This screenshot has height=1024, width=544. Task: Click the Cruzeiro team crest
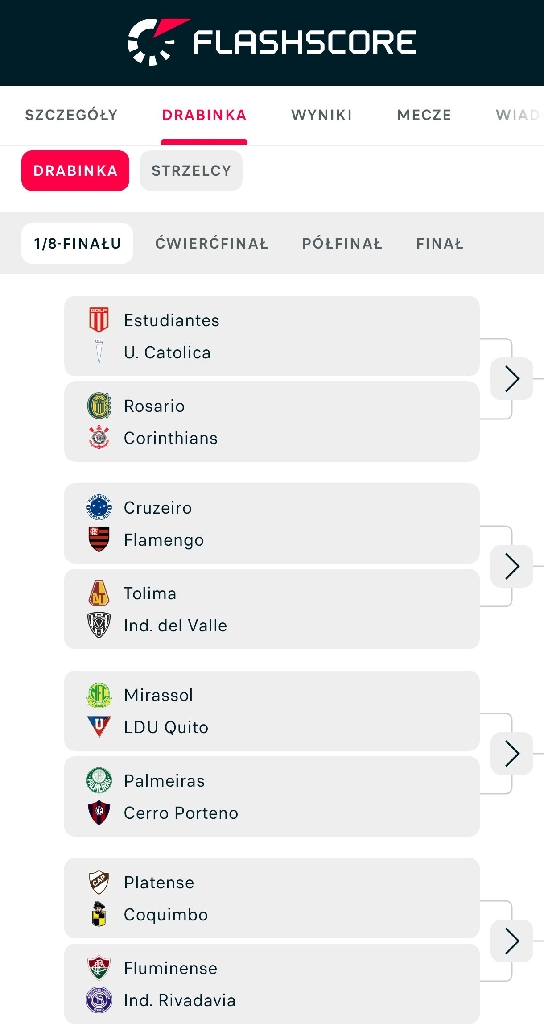tap(99, 507)
